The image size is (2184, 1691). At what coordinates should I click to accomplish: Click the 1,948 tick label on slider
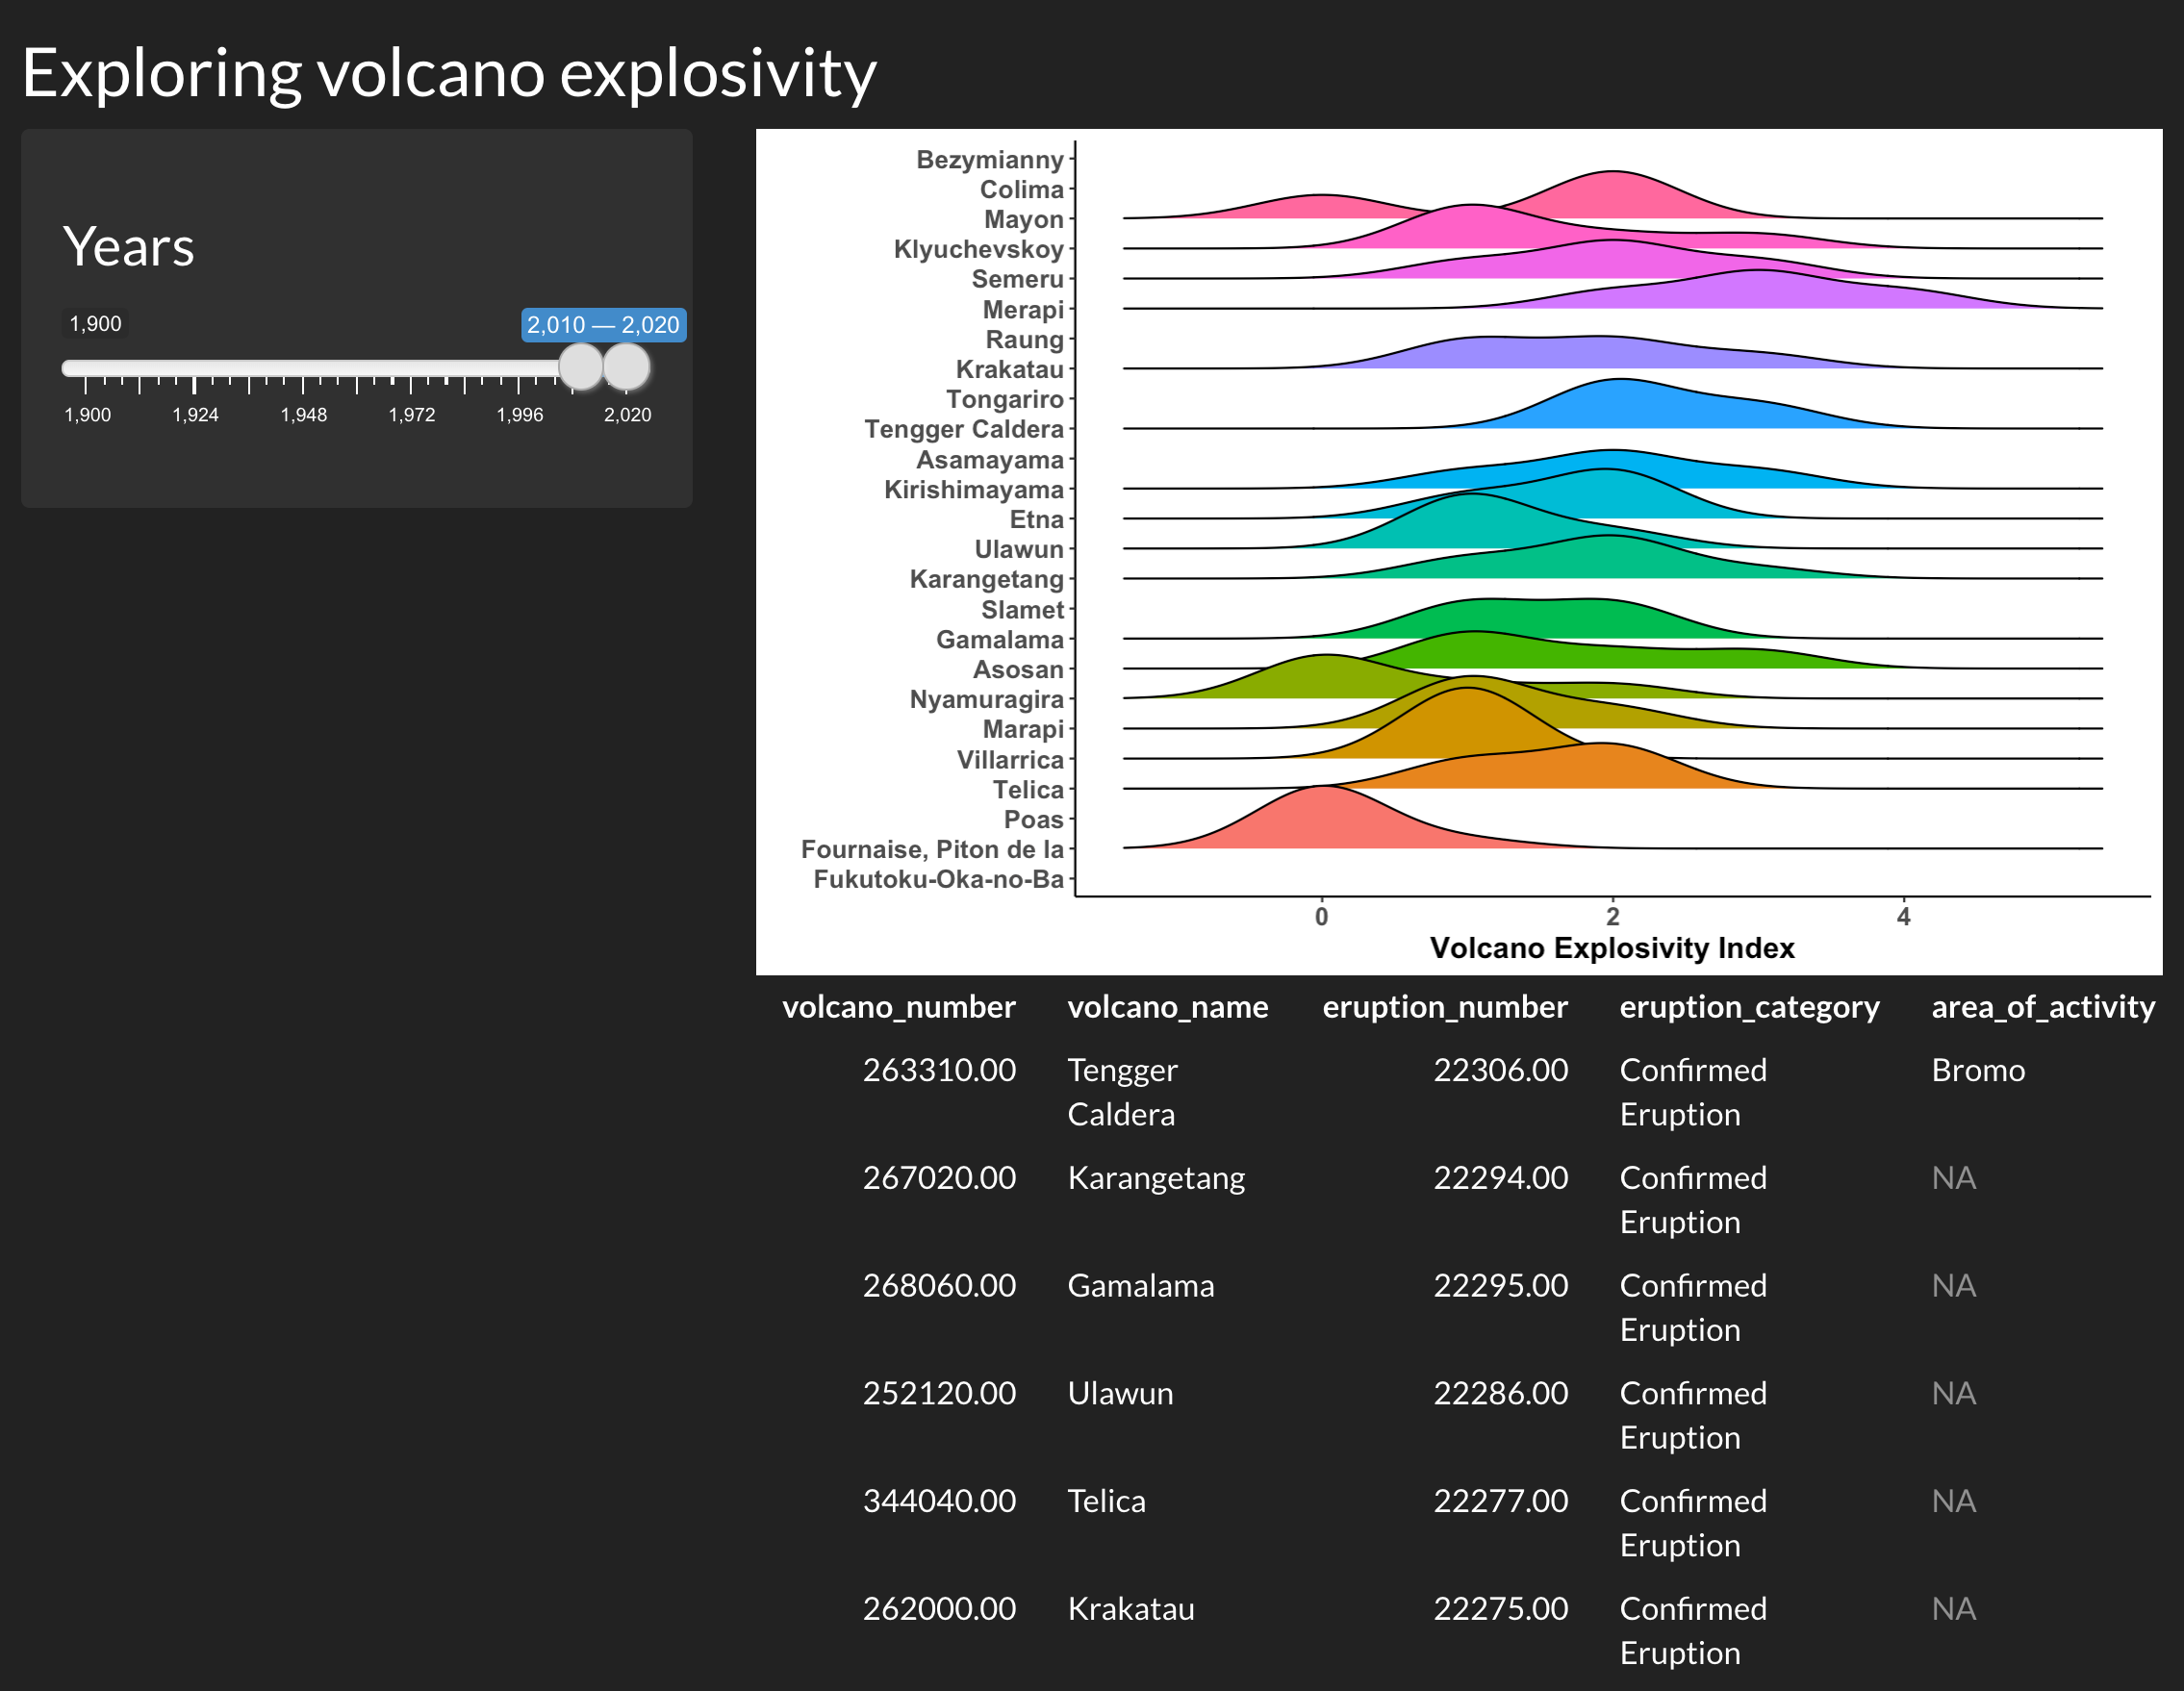click(x=303, y=415)
